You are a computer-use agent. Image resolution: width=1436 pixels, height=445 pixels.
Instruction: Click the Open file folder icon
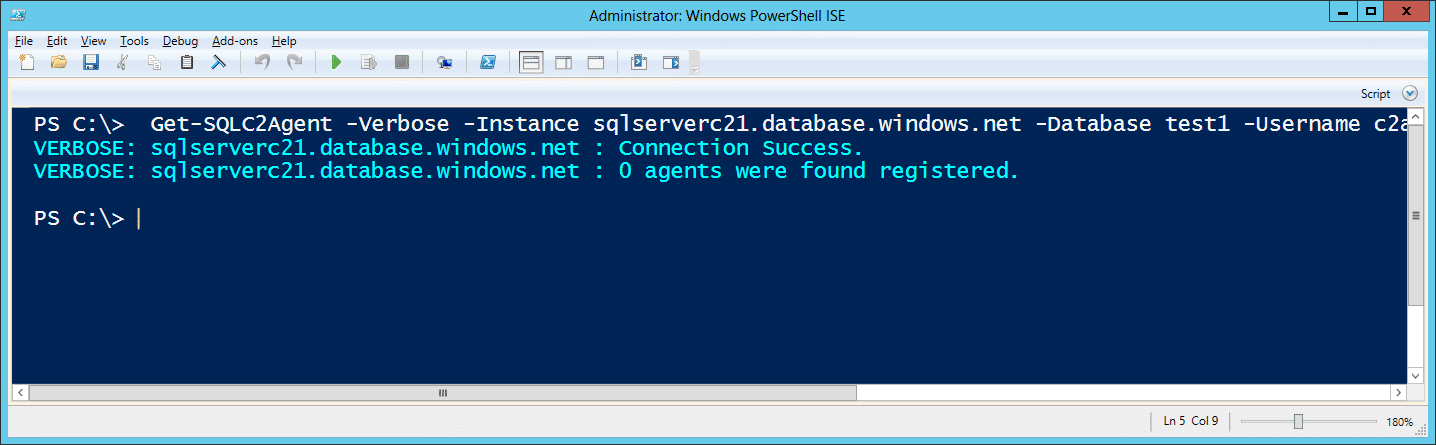coord(58,63)
